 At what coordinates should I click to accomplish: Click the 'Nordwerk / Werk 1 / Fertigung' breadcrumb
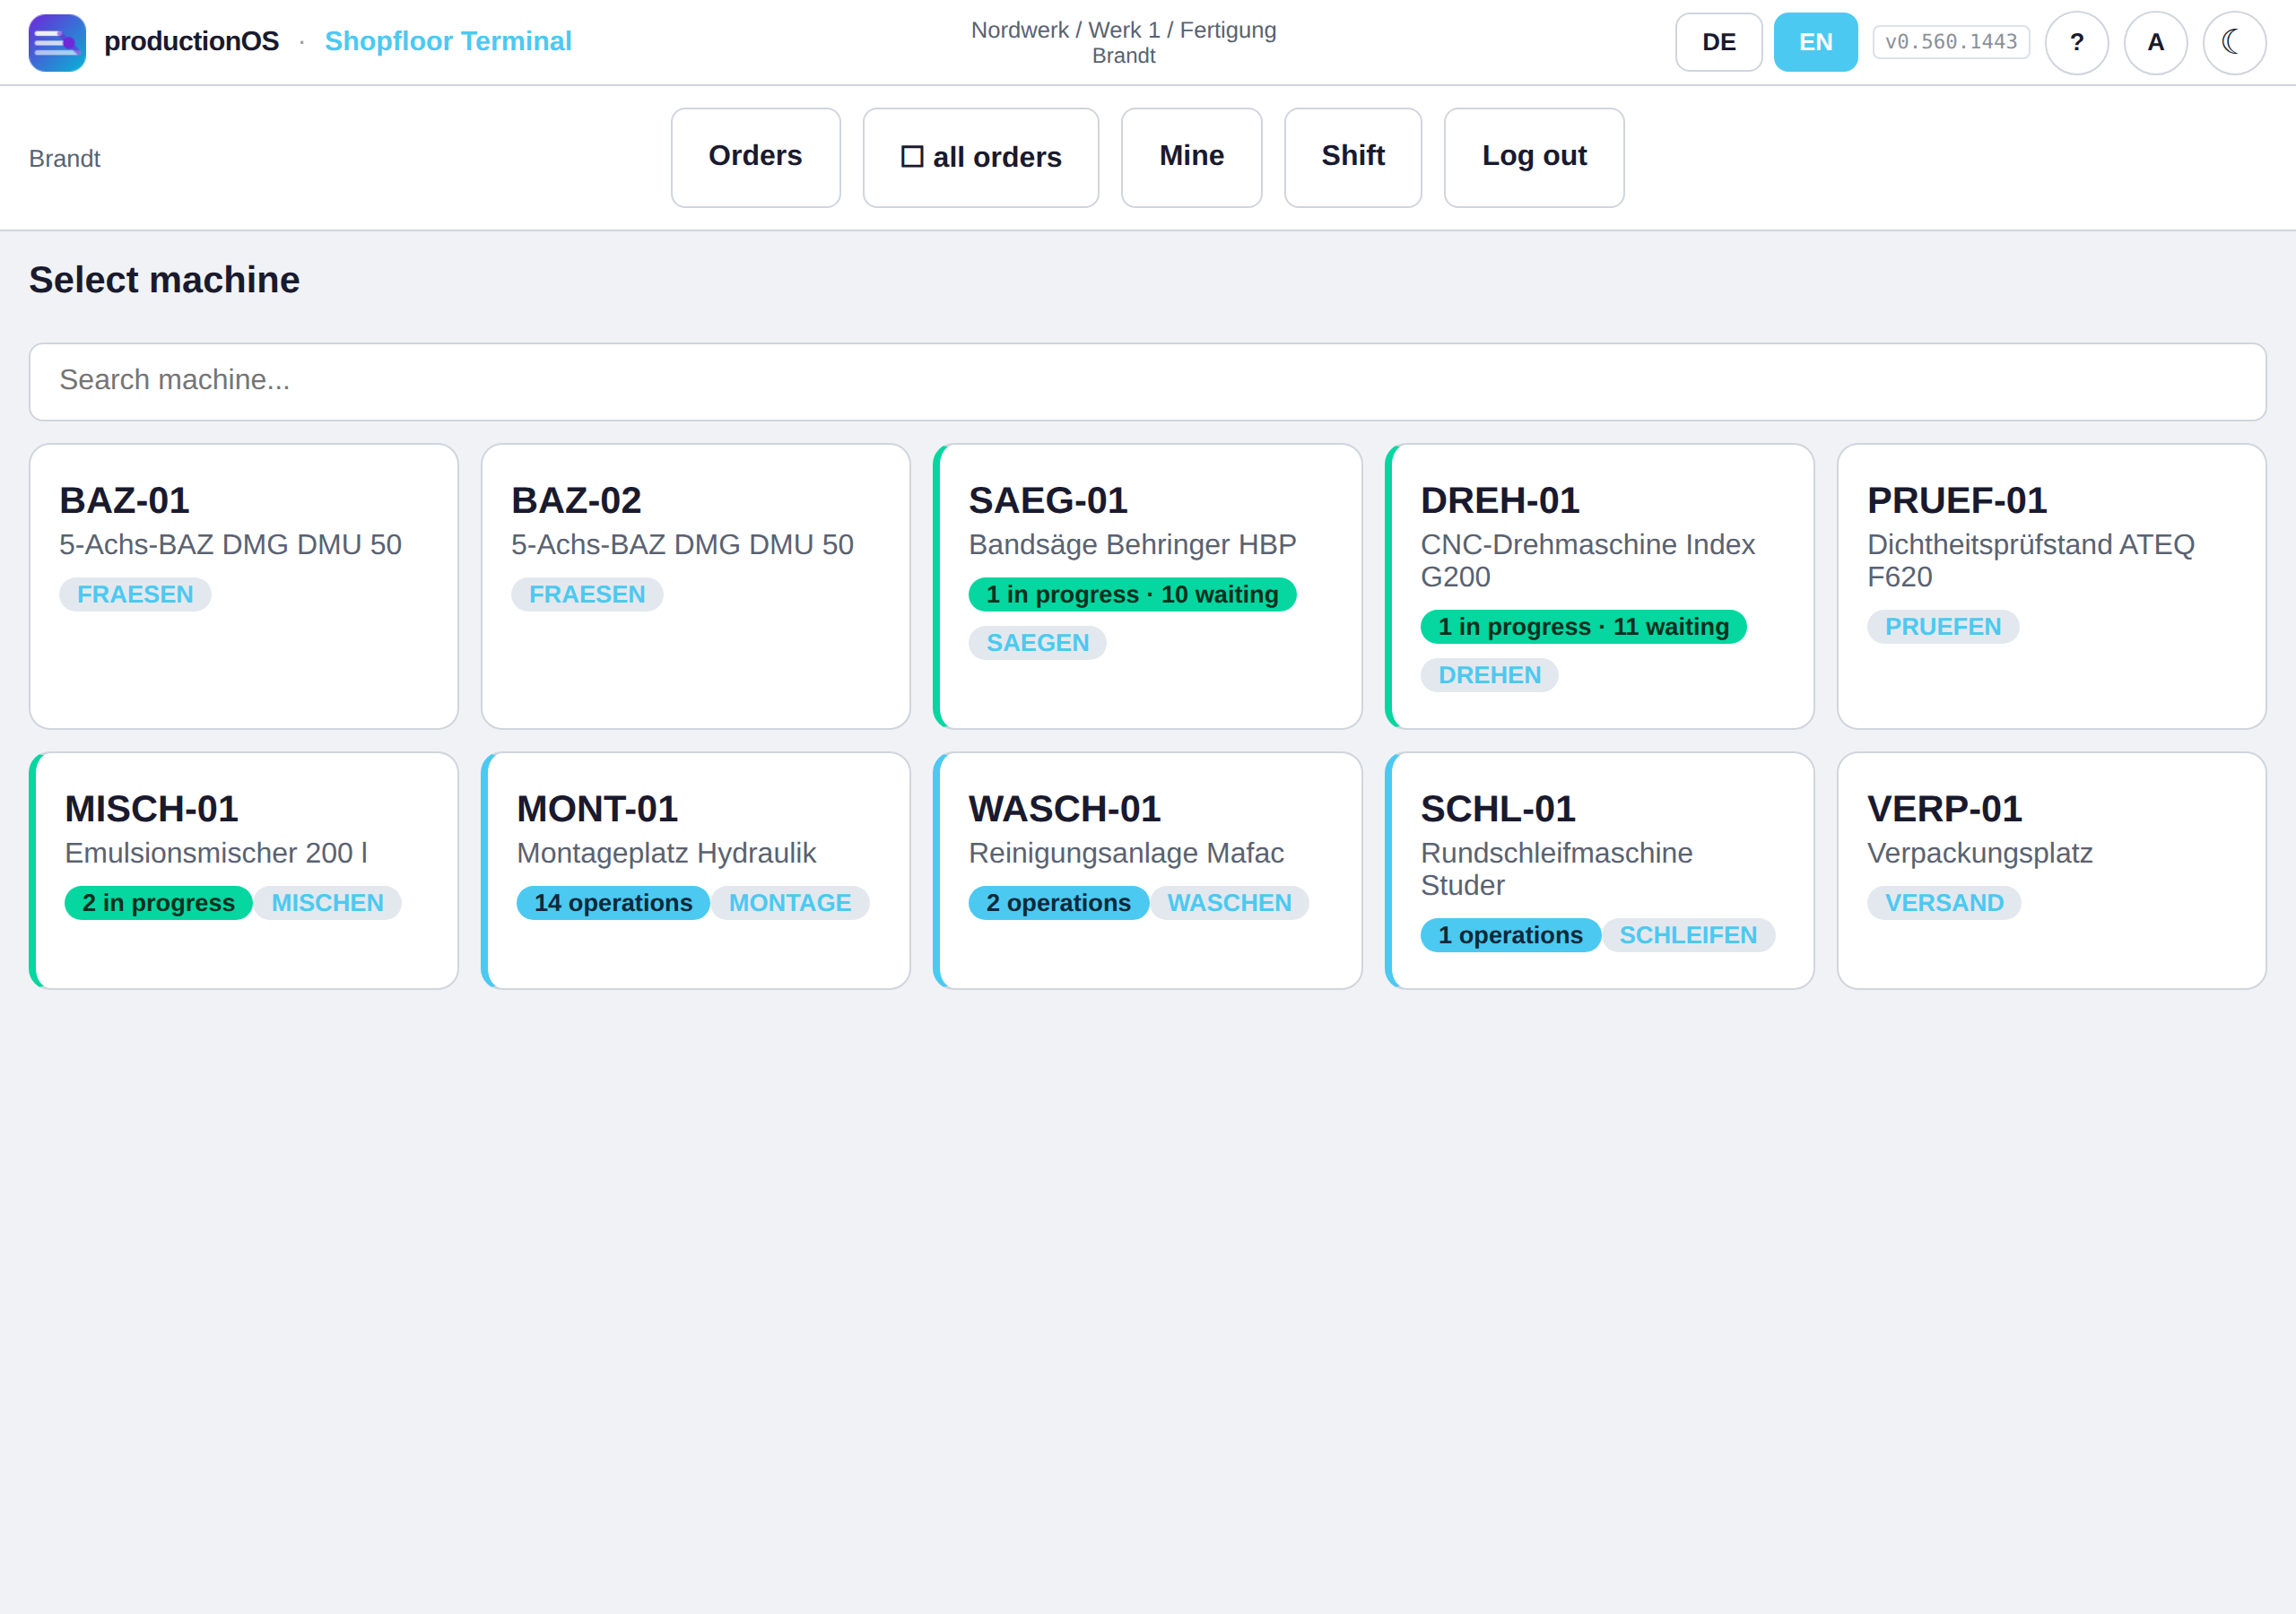[x=1123, y=30]
